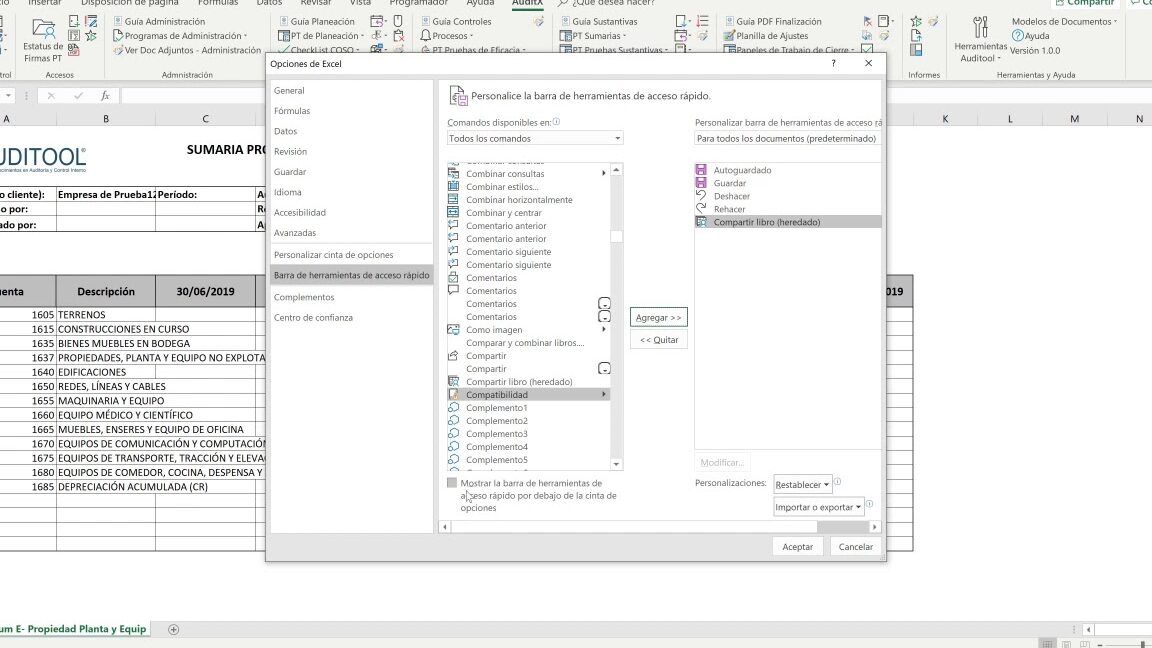Open the Programador ribbon tab
This screenshot has width=1152, height=648.
coord(419,3)
